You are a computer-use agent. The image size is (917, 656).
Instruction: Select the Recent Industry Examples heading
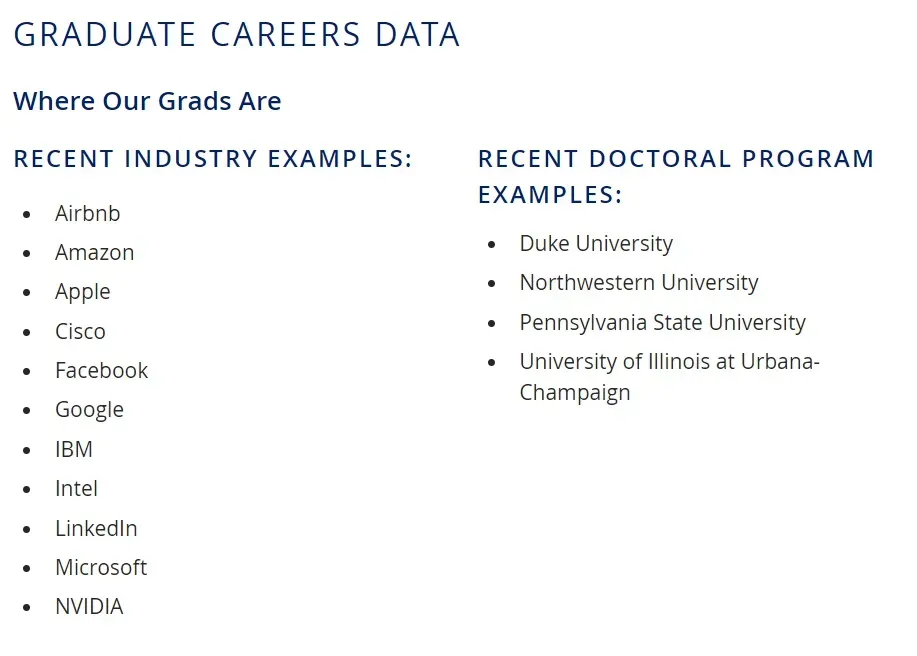pyautogui.click(x=213, y=159)
